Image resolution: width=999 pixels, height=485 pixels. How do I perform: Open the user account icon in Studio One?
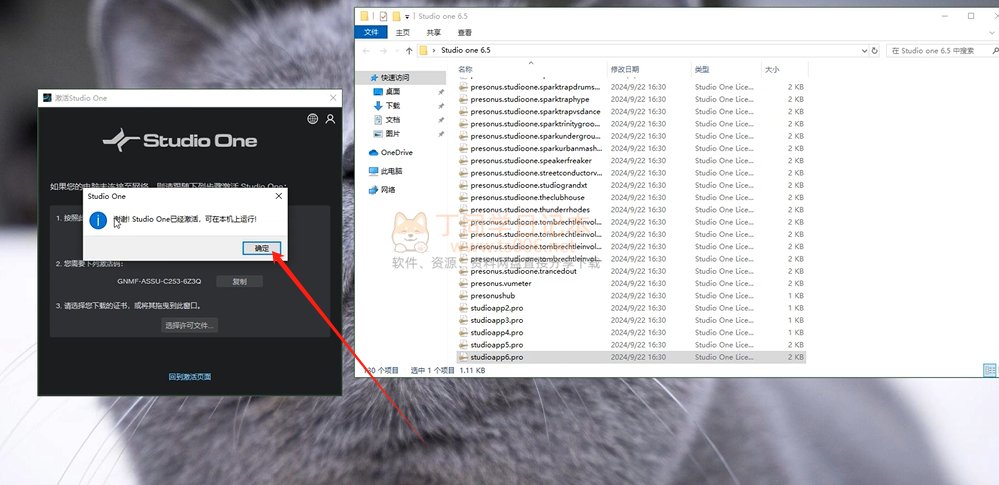pos(330,119)
